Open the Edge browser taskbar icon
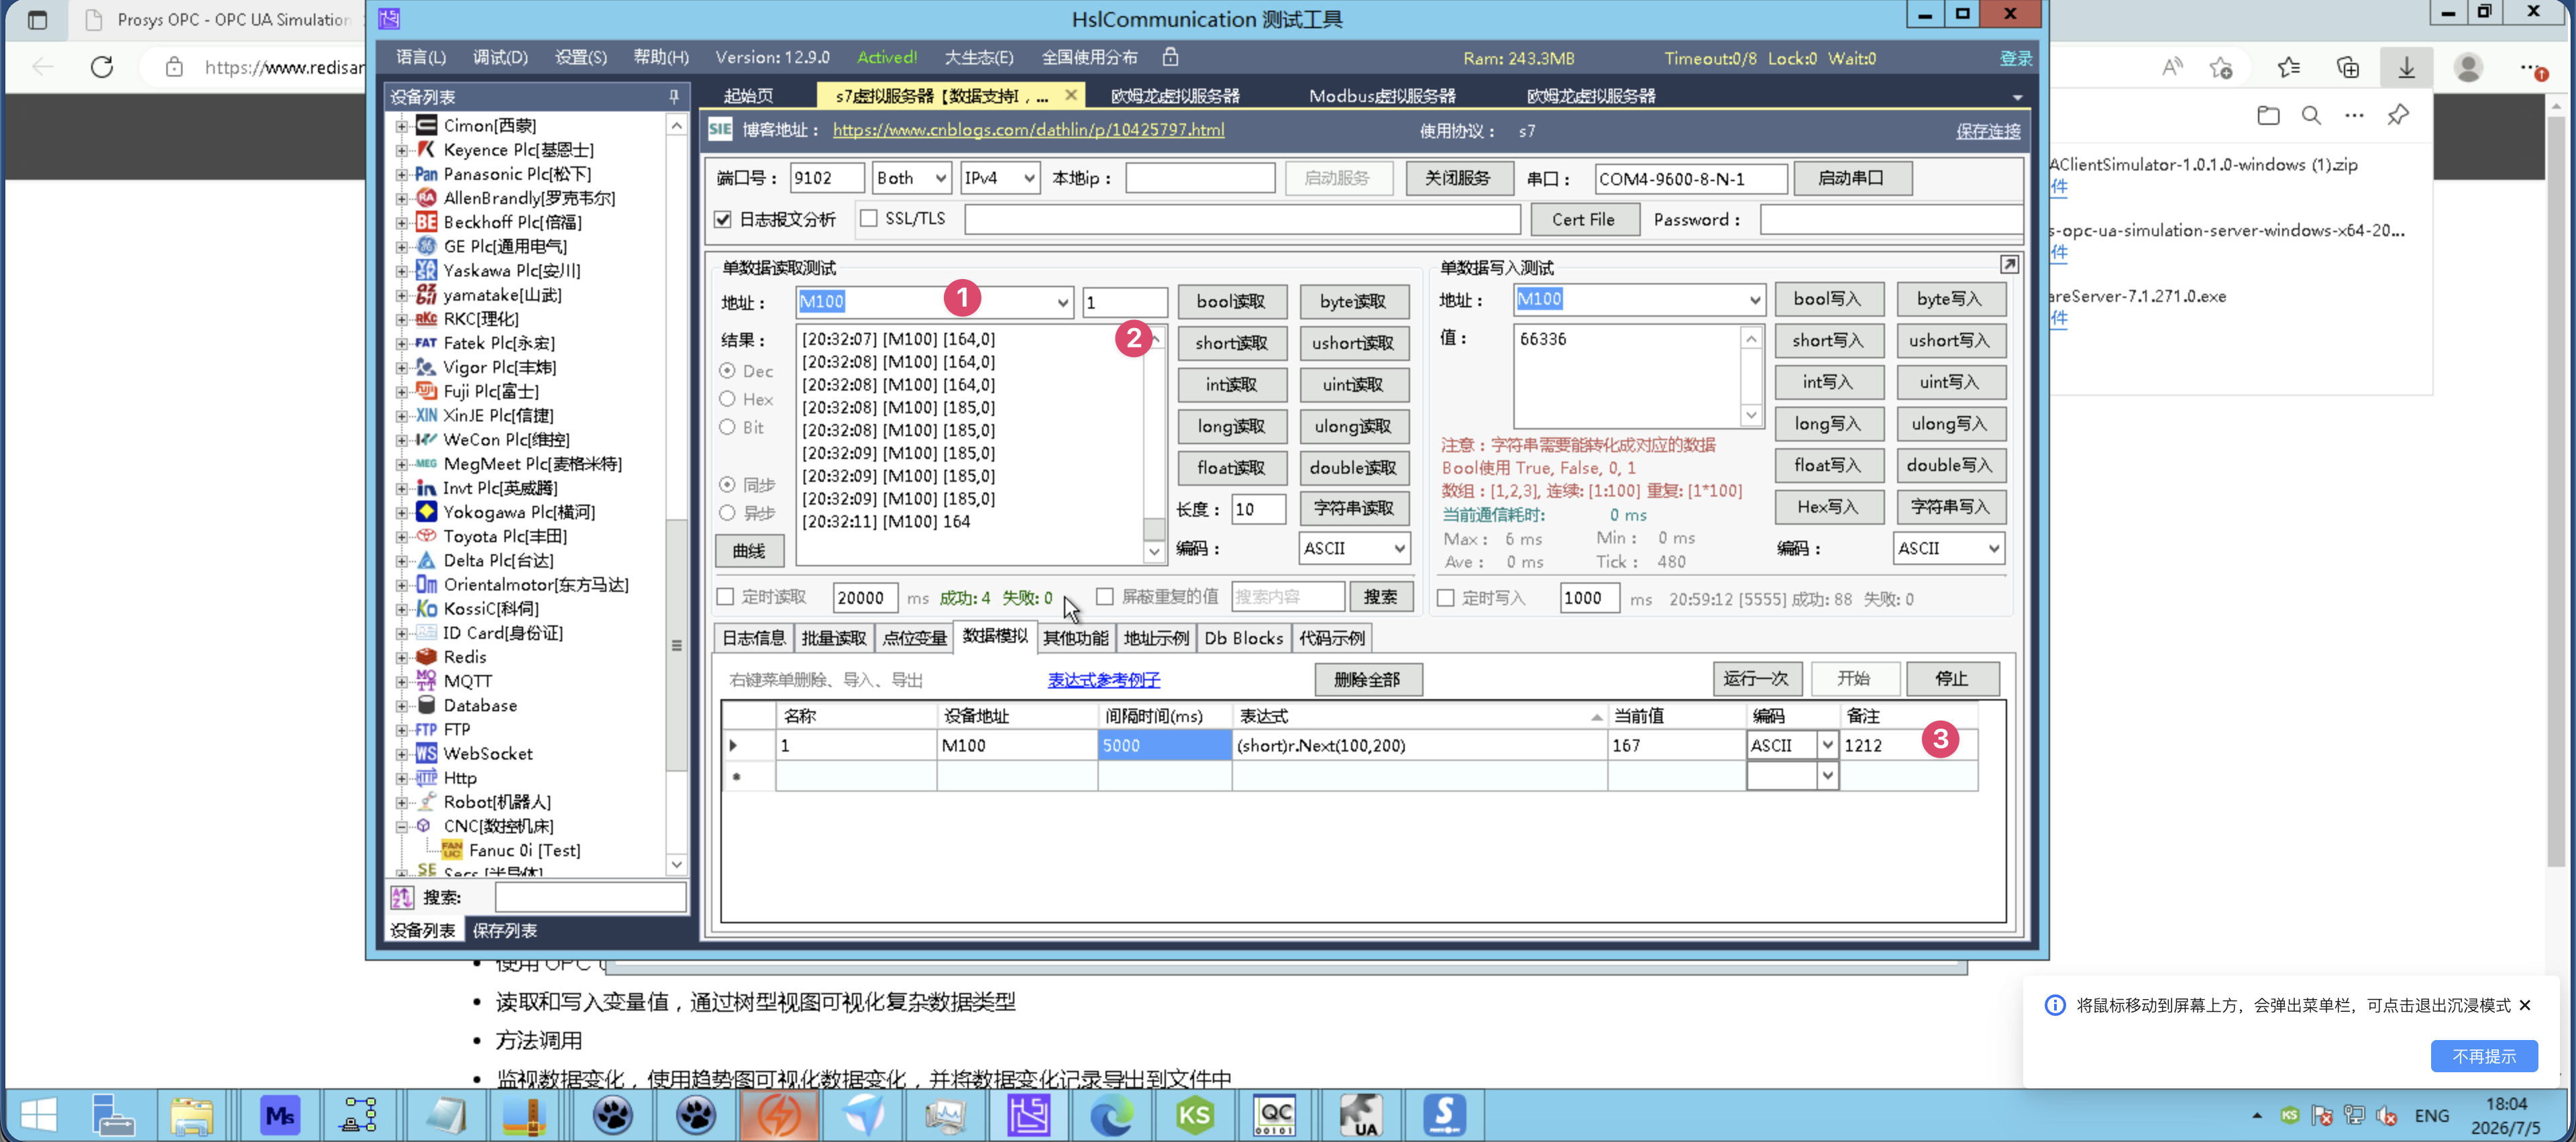 [x=1112, y=1115]
